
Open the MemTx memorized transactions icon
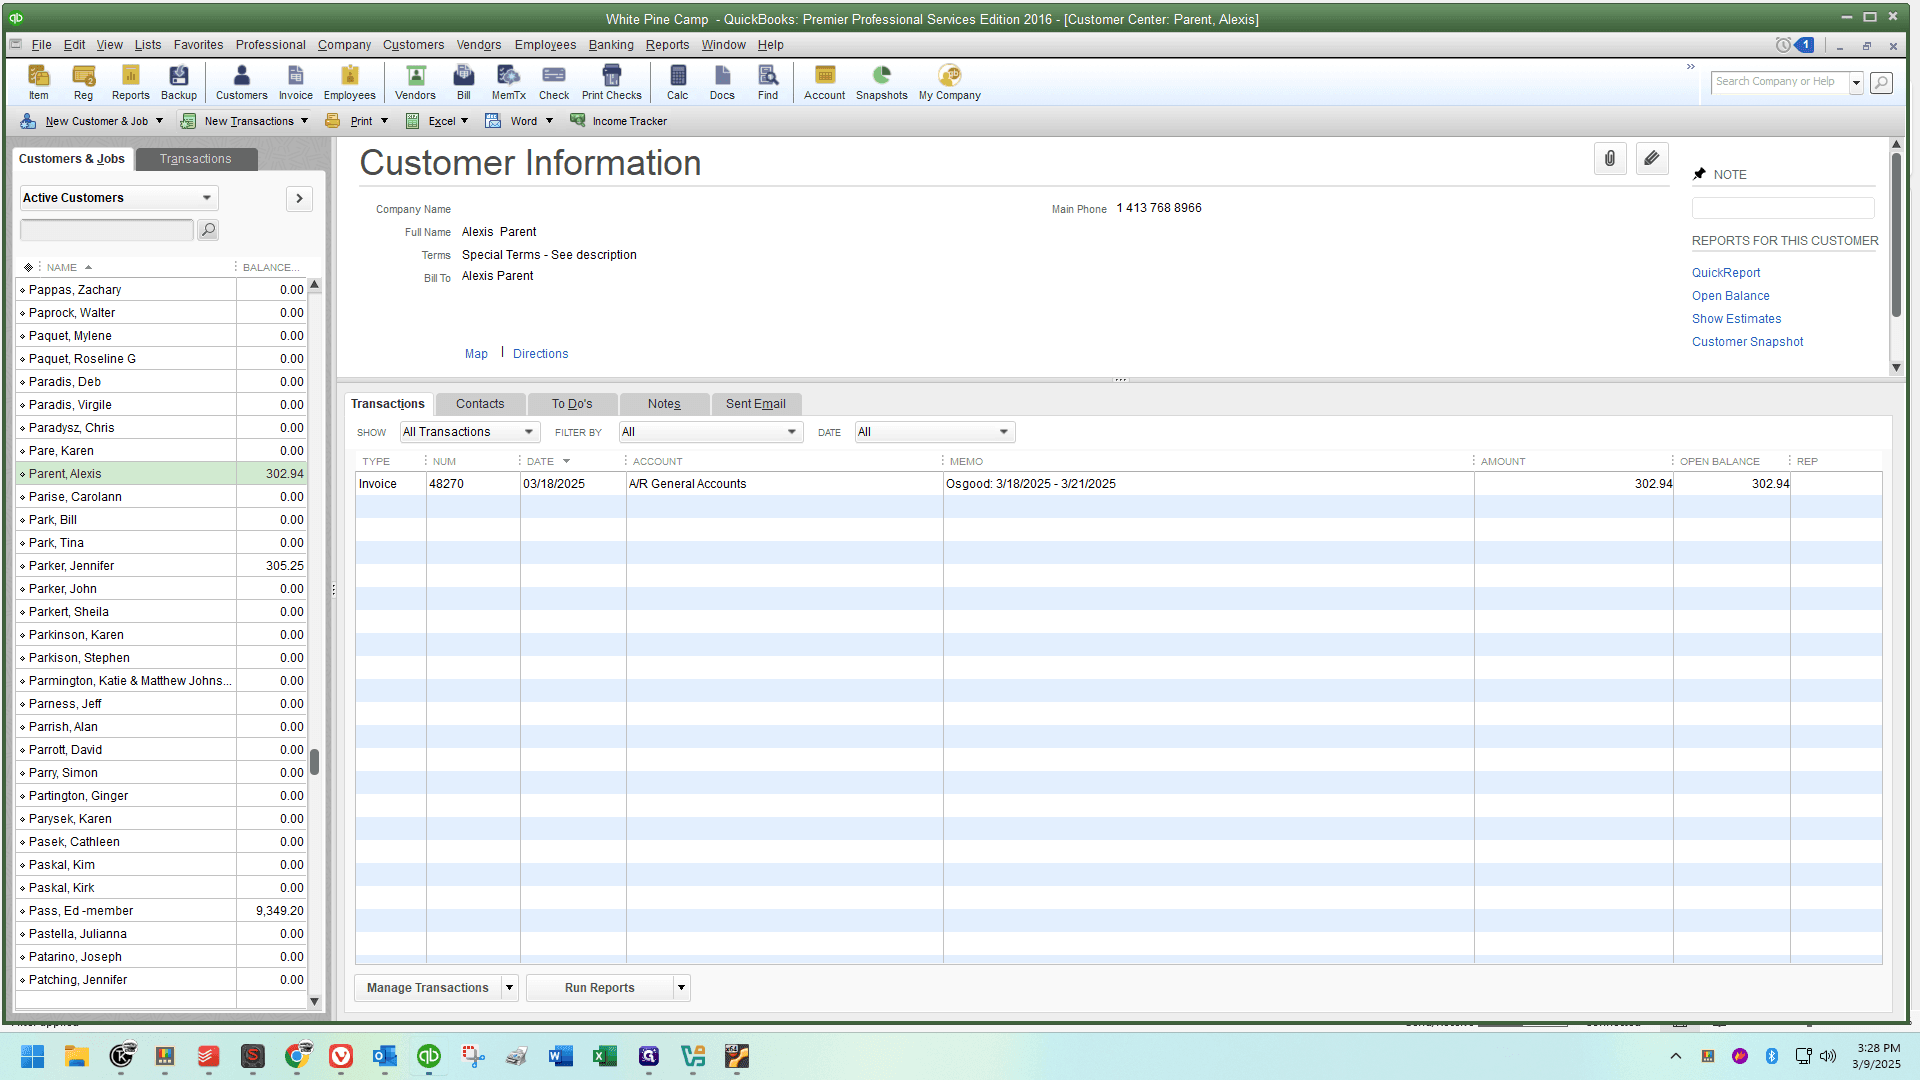[x=508, y=82]
